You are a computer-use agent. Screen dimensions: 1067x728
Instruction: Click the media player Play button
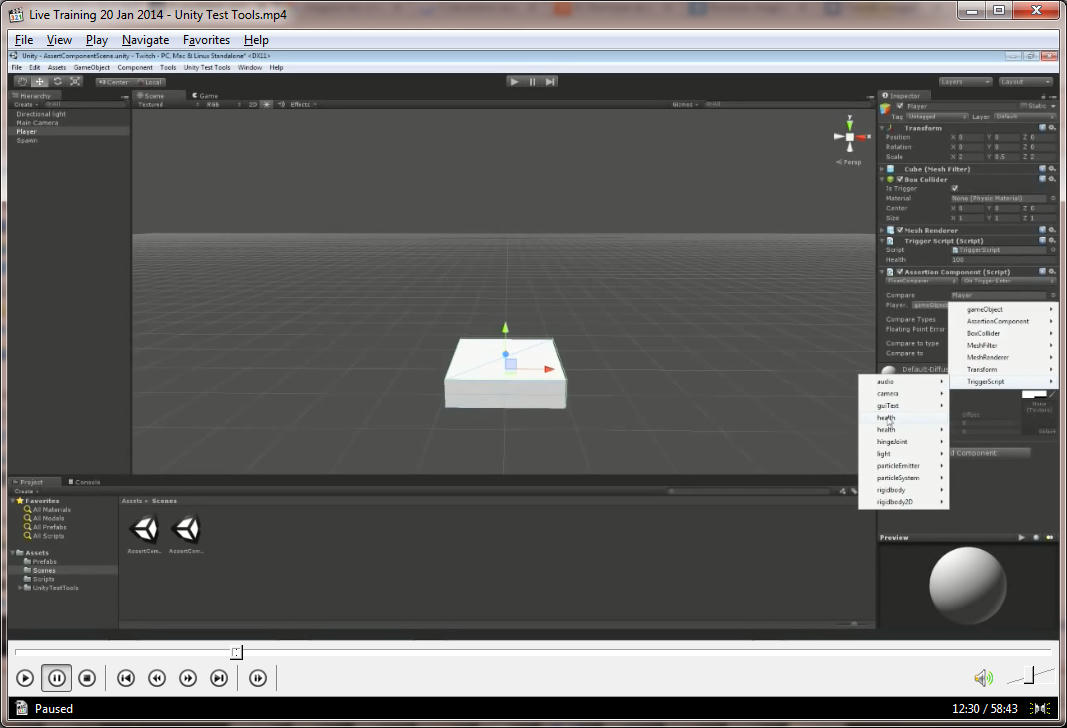point(25,678)
